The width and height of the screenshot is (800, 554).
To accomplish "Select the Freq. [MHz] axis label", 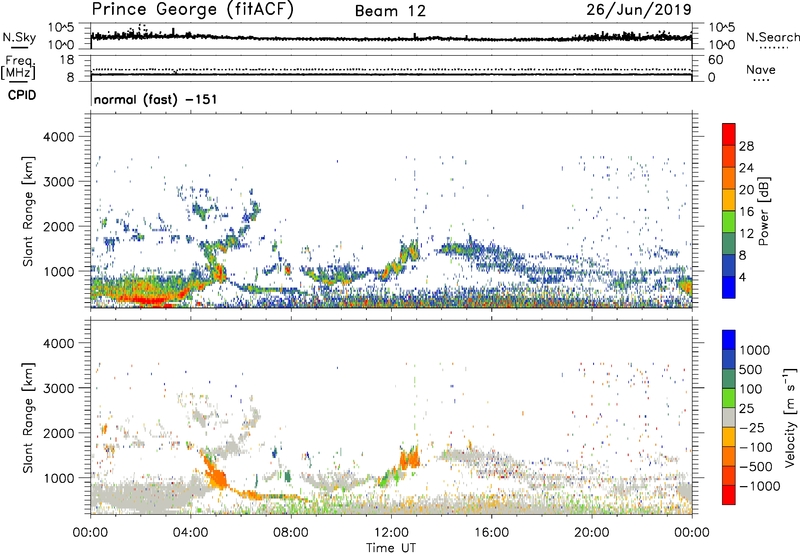I will pyautogui.click(x=18, y=68).
